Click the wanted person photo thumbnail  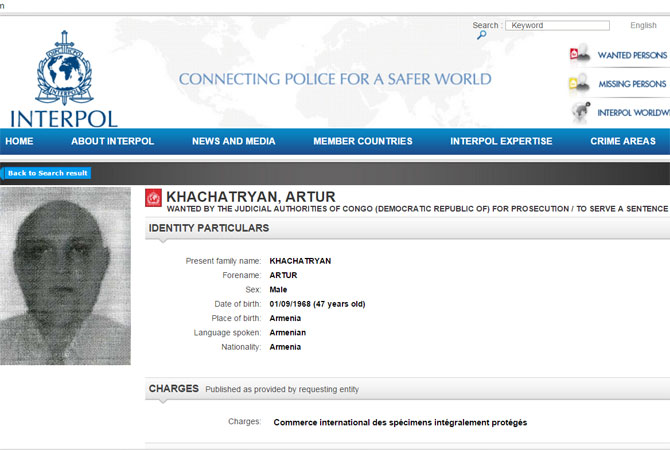pos(65,276)
